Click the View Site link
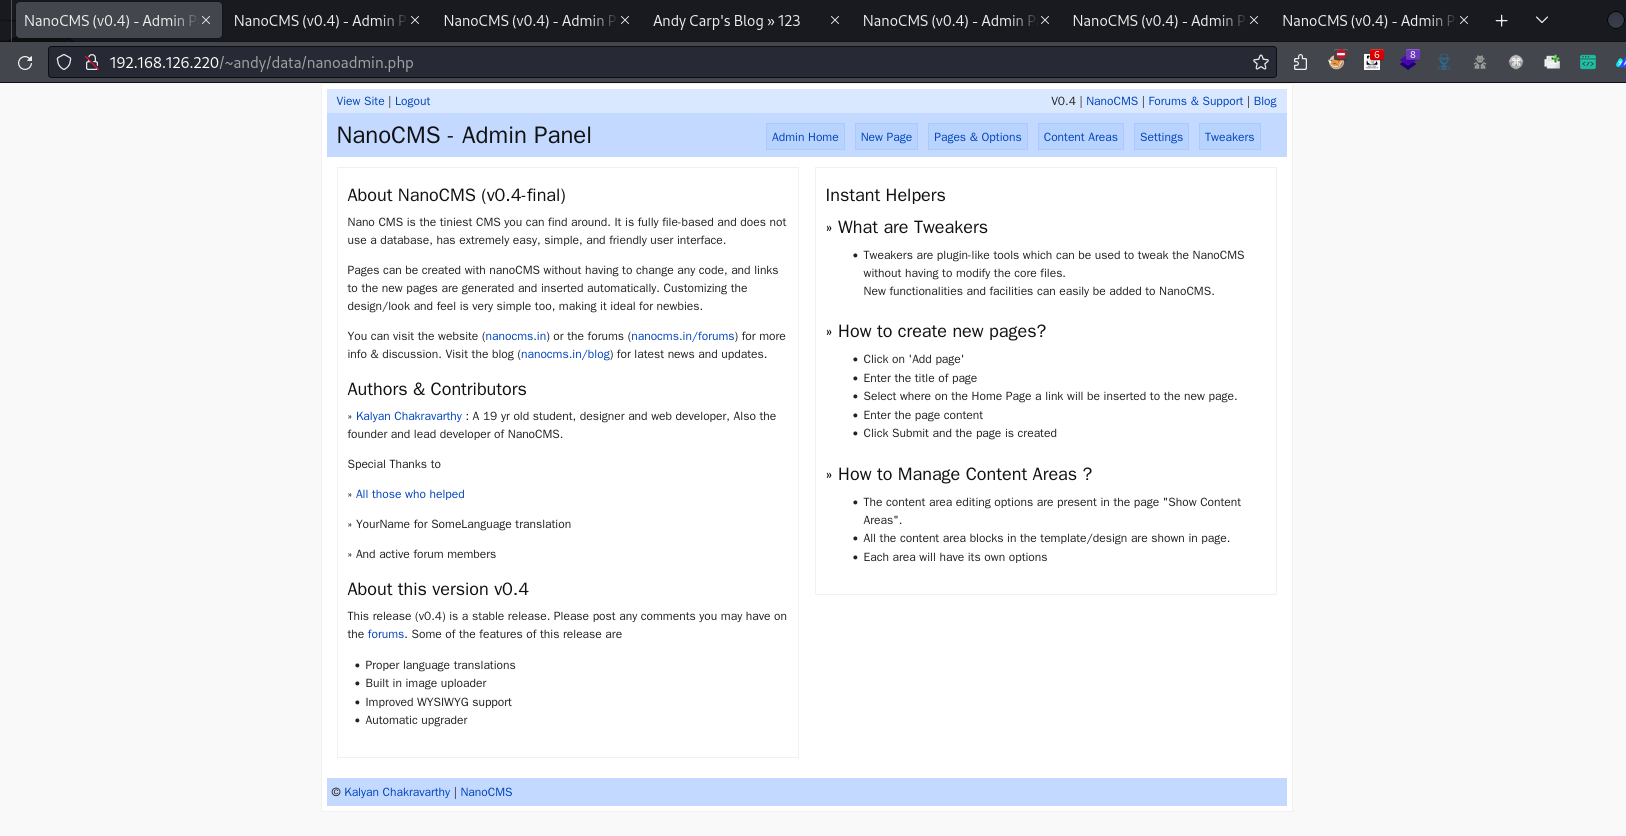 (360, 101)
